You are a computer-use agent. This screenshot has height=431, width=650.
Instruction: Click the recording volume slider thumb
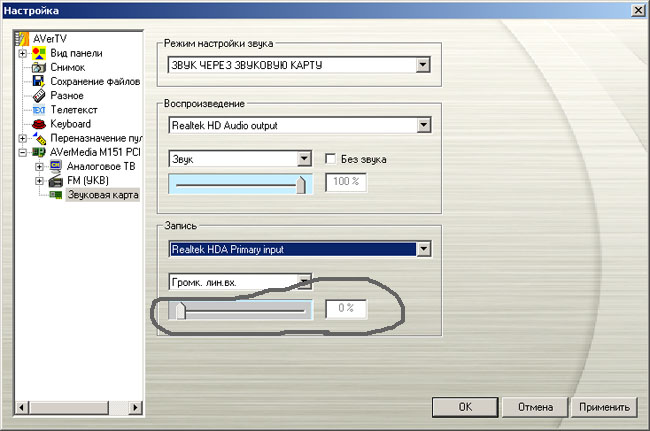(180, 310)
